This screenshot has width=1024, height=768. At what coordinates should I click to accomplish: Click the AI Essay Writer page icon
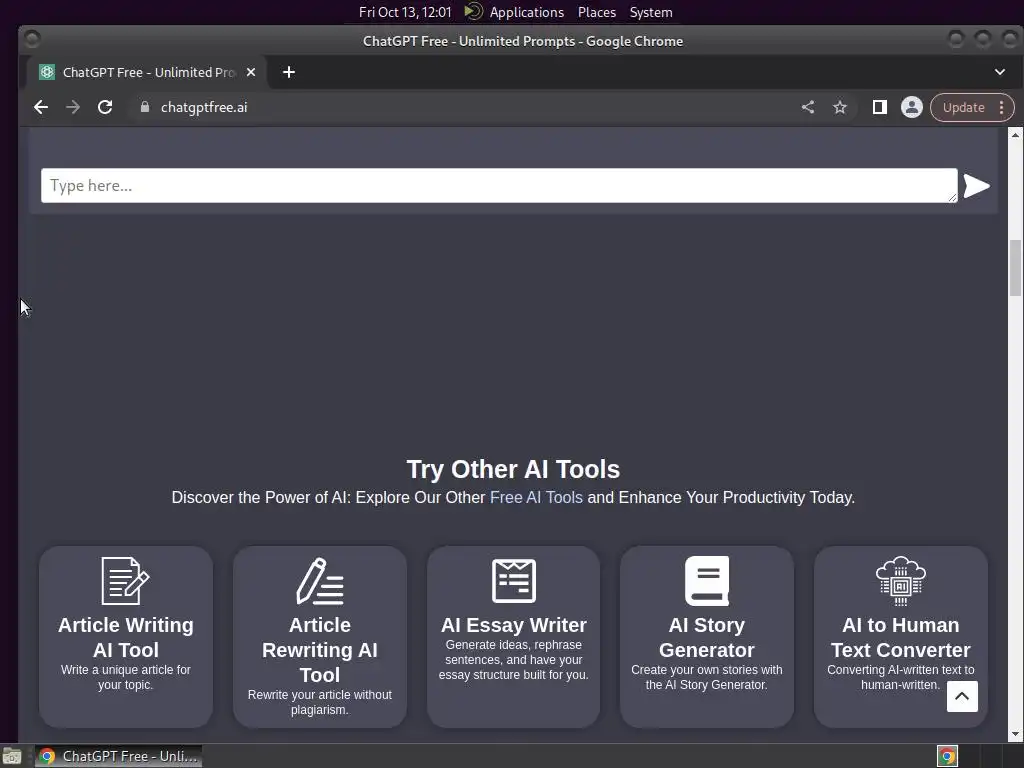coord(513,581)
